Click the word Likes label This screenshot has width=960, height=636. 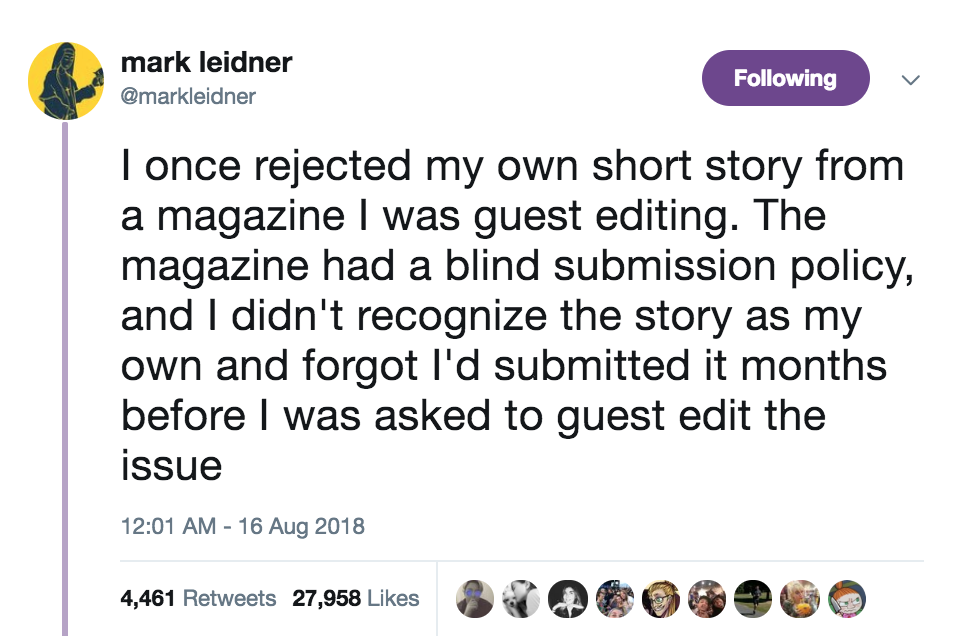[x=393, y=598]
